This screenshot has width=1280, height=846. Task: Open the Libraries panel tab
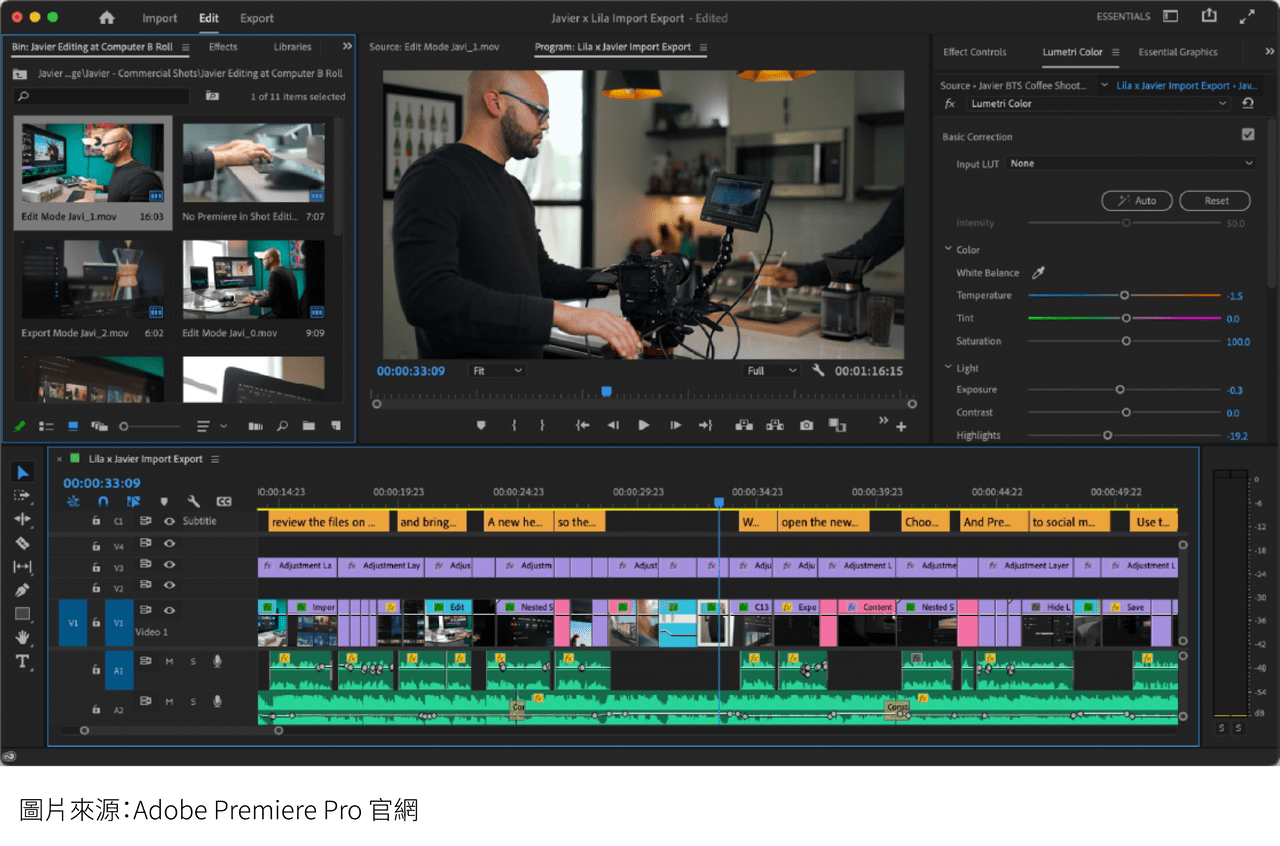click(x=292, y=47)
